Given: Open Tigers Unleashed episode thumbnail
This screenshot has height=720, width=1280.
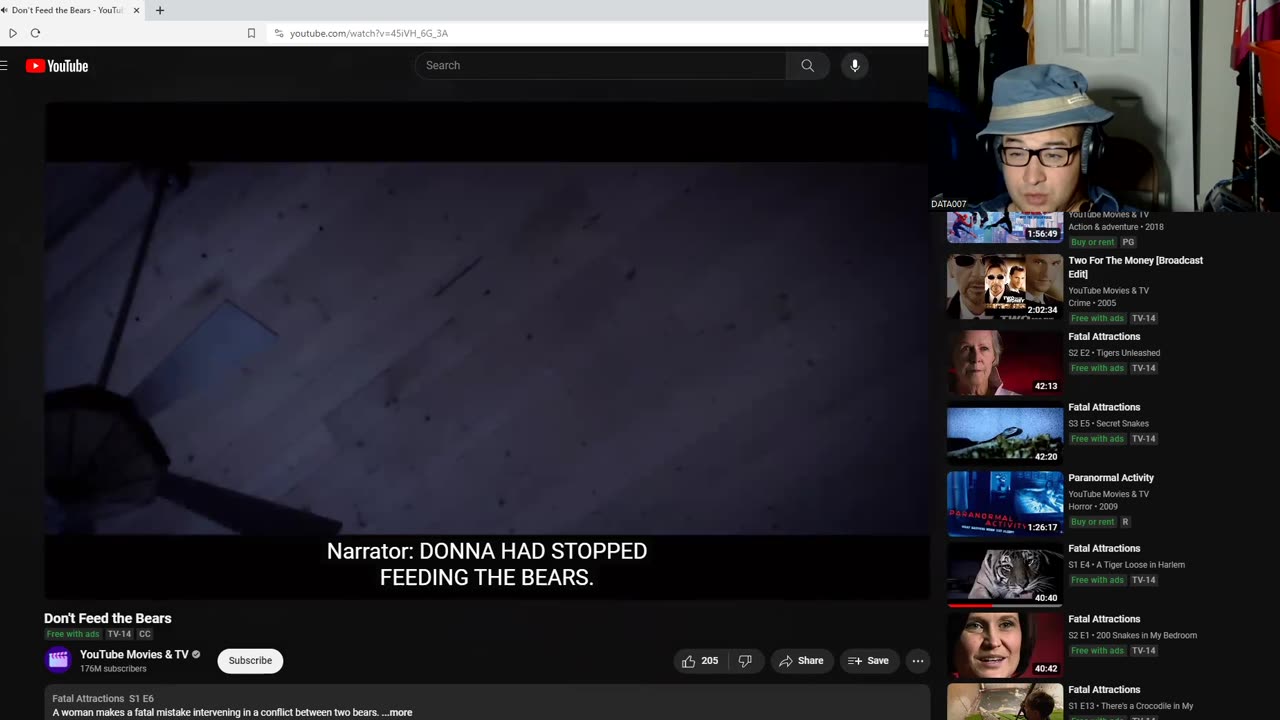Looking at the screenshot, I should (1005, 362).
